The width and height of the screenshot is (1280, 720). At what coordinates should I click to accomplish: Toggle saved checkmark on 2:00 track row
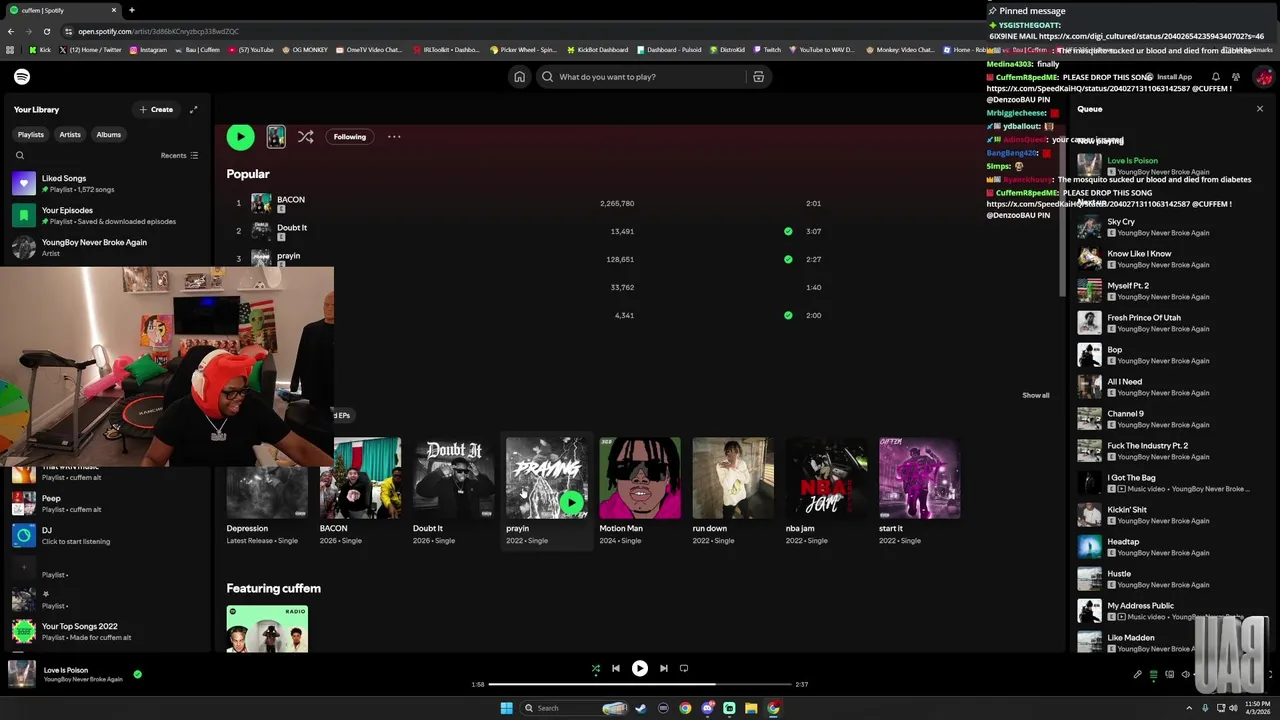point(788,315)
